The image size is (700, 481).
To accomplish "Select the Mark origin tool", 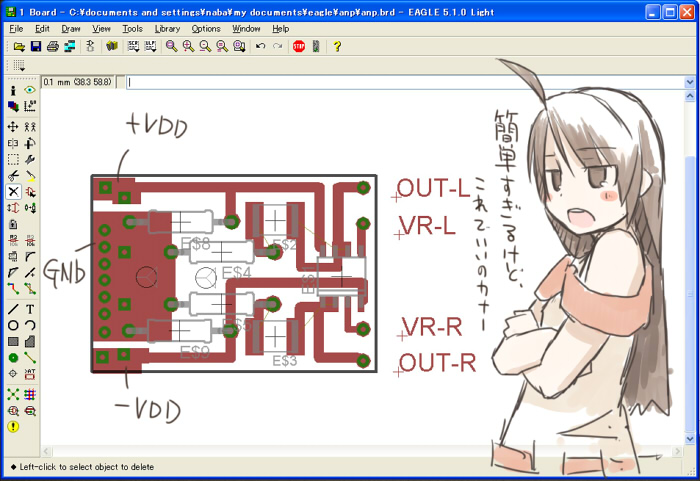I will pos(30,106).
